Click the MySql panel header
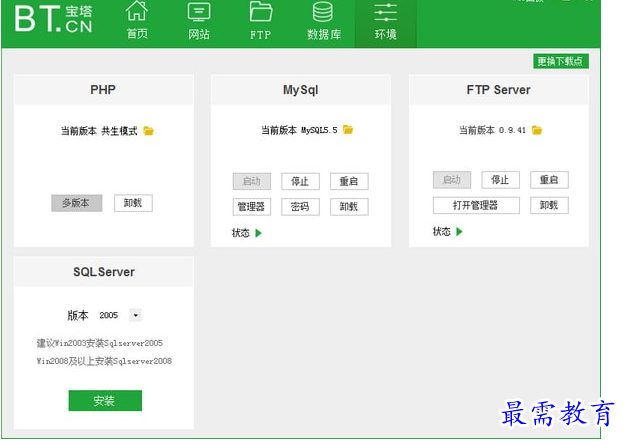Image resolution: width=623 pixels, height=445 pixels. 301,90
